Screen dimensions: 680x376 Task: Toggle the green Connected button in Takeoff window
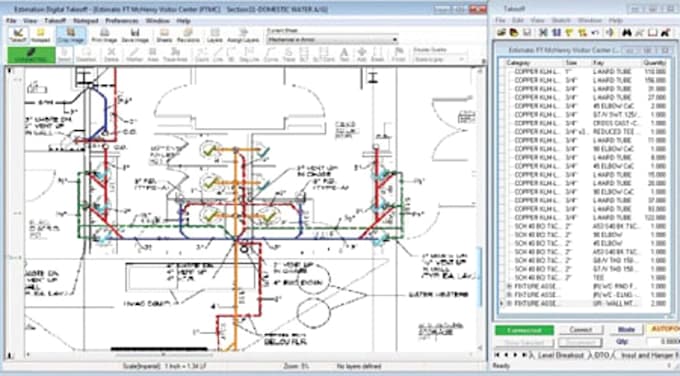click(x=524, y=330)
